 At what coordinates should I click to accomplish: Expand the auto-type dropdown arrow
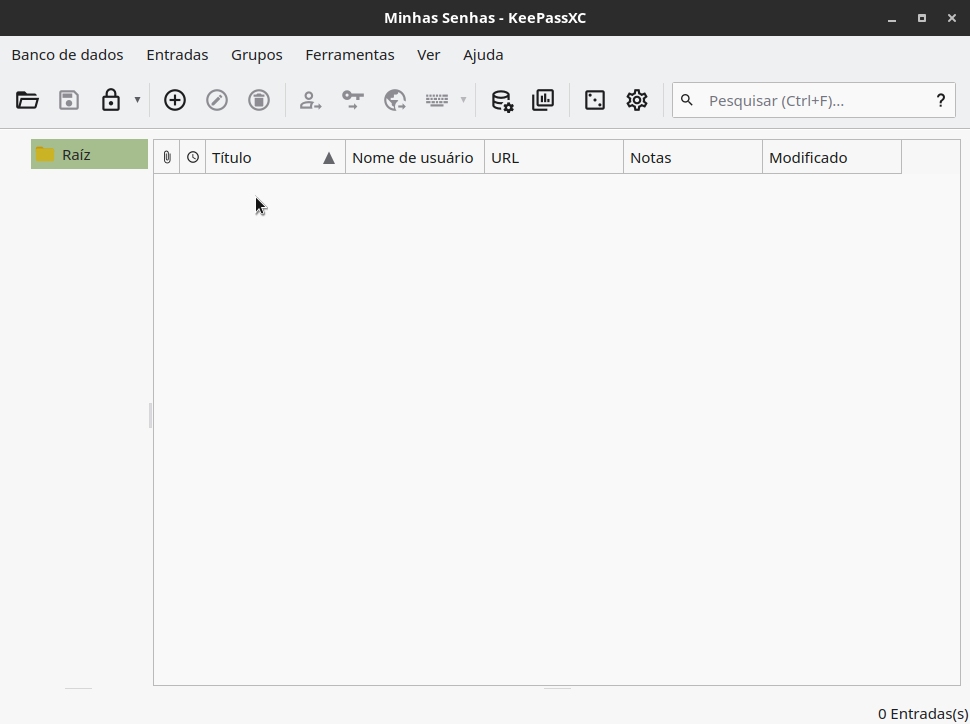(463, 100)
